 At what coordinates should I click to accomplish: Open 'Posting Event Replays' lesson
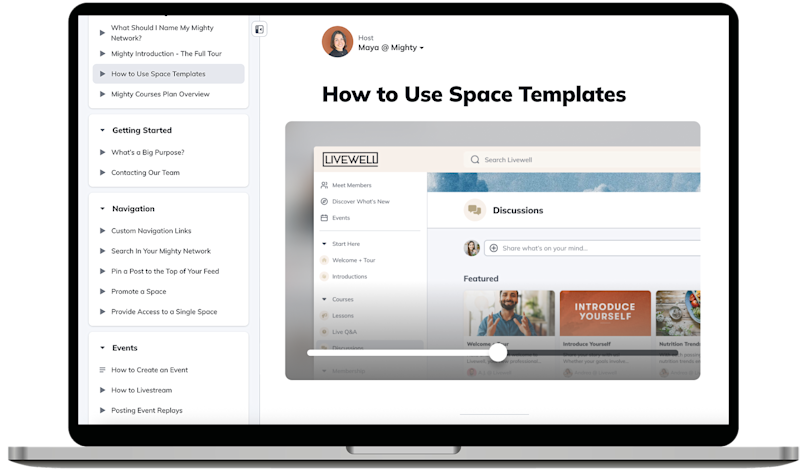click(x=146, y=411)
